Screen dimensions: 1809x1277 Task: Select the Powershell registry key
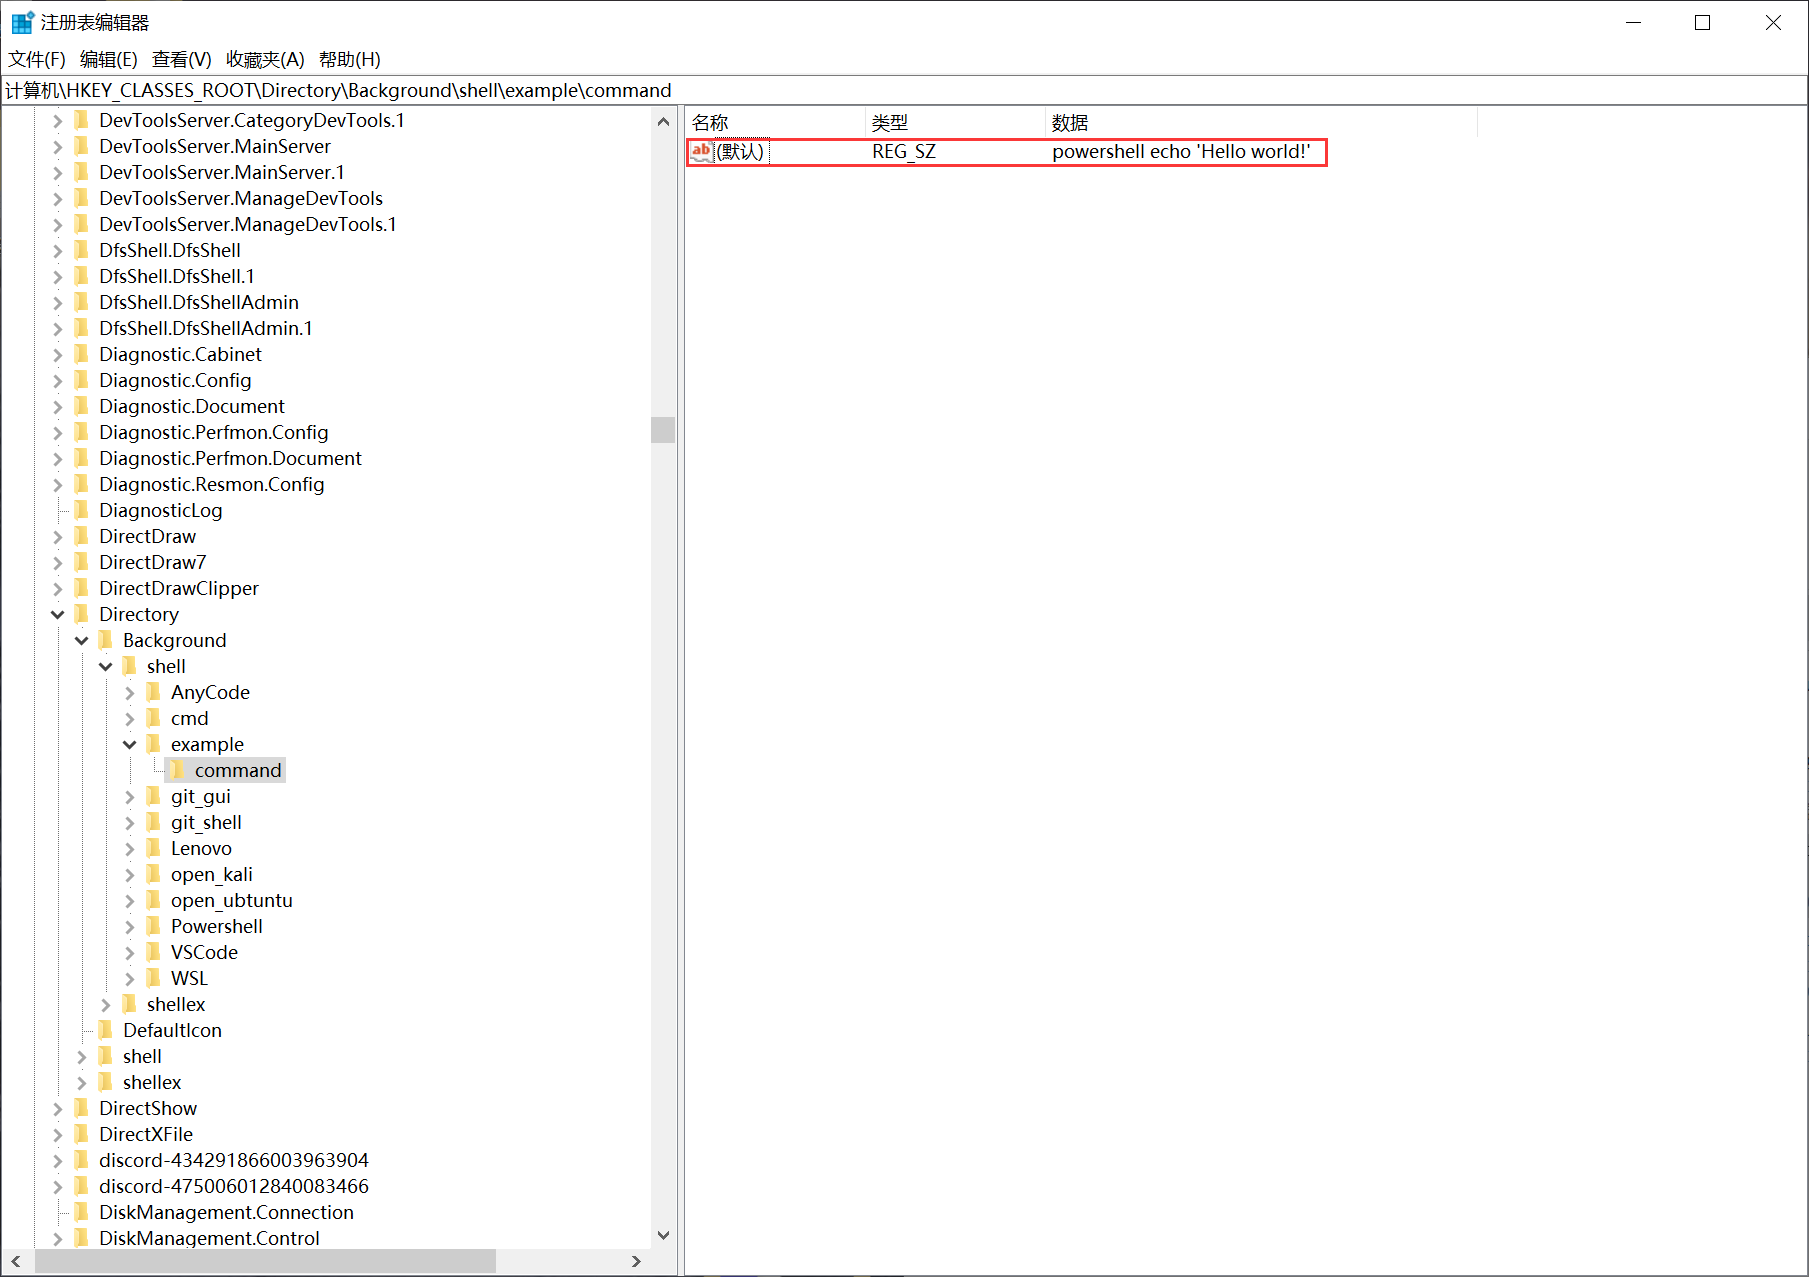[216, 926]
